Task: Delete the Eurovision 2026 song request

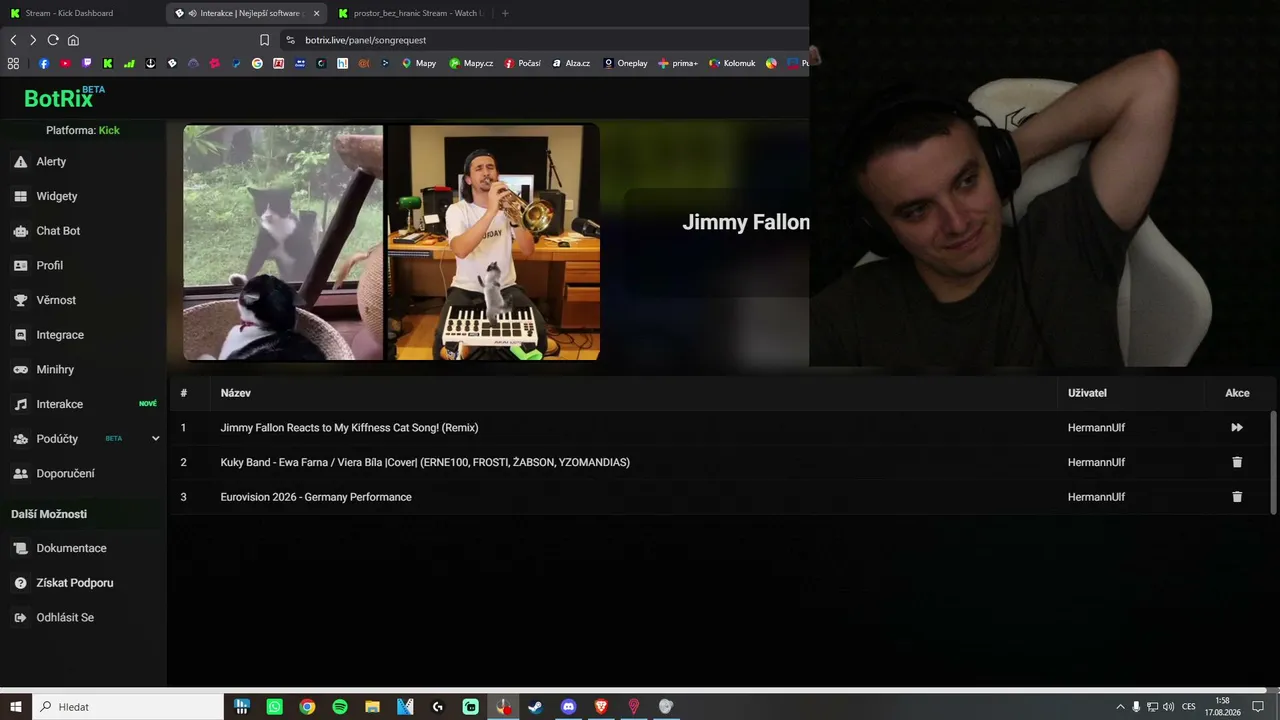Action: pyautogui.click(x=1237, y=497)
